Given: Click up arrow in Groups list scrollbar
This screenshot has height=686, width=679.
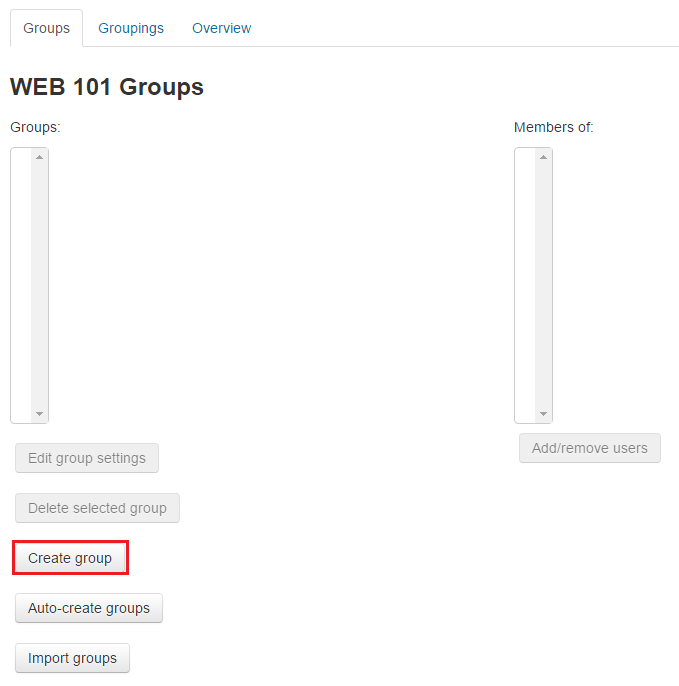Looking at the screenshot, I should click(40, 157).
